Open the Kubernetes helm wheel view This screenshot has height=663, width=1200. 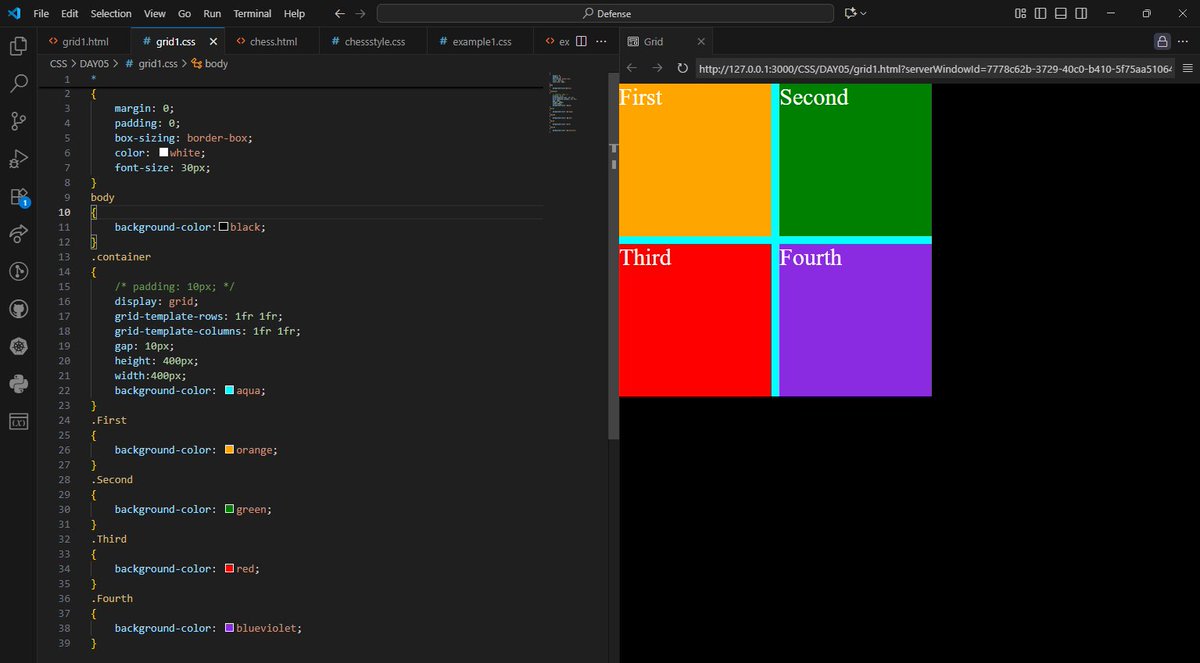point(18,346)
